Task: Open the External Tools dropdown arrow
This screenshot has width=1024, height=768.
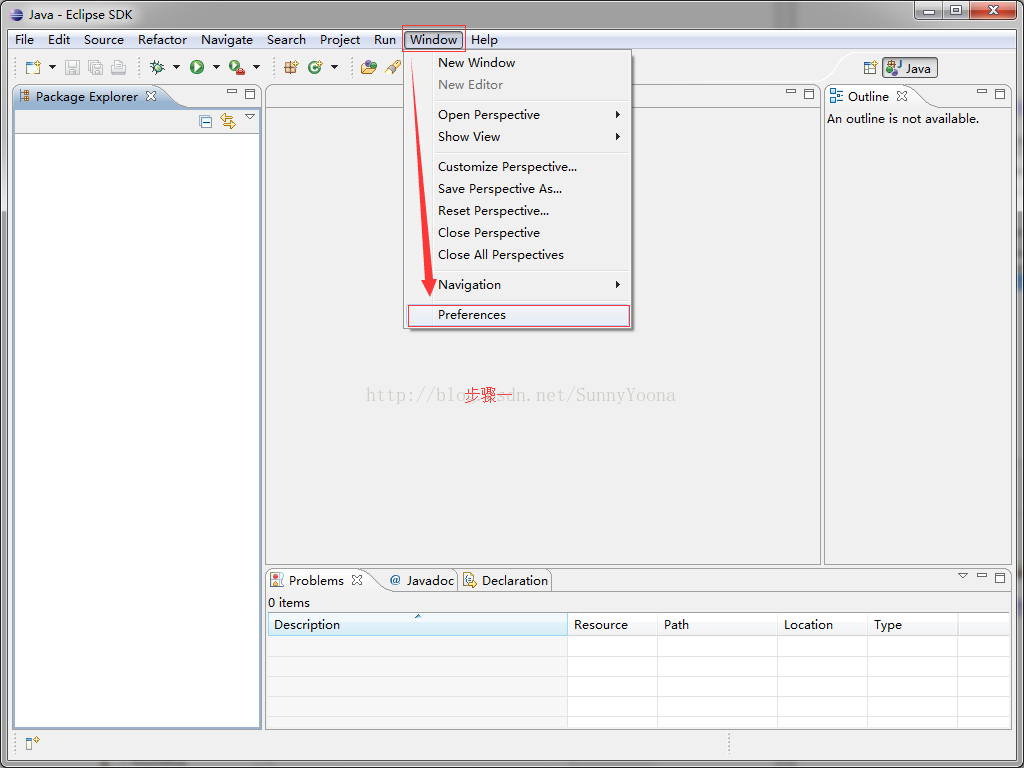Action: click(256, 67)
